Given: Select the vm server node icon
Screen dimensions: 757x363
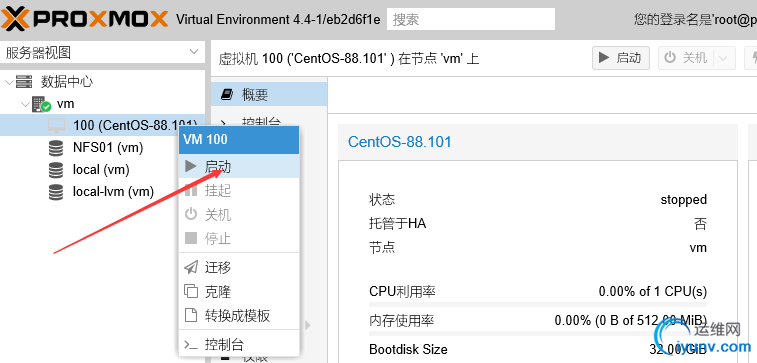Looking at the screenshot, I should (42, 104).
